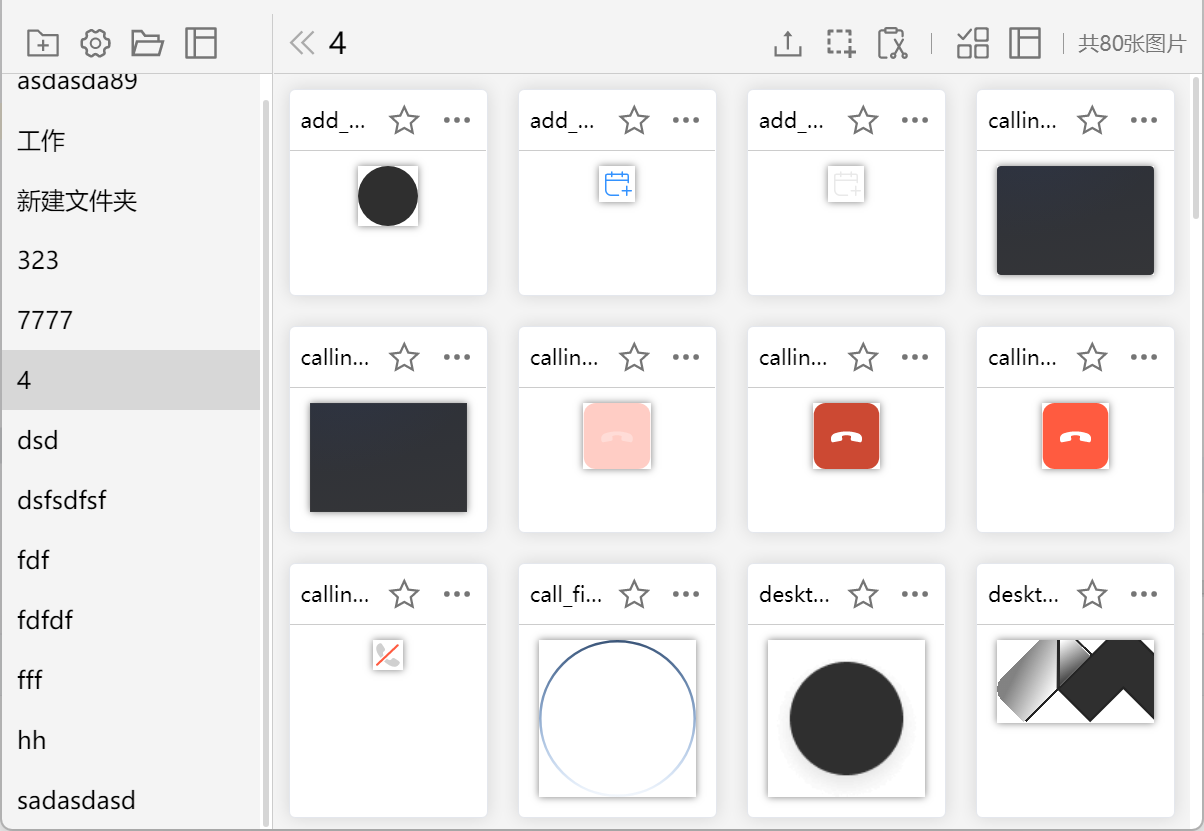Star the add_ card with gray calendar
1204x831 pixels.
863,120
